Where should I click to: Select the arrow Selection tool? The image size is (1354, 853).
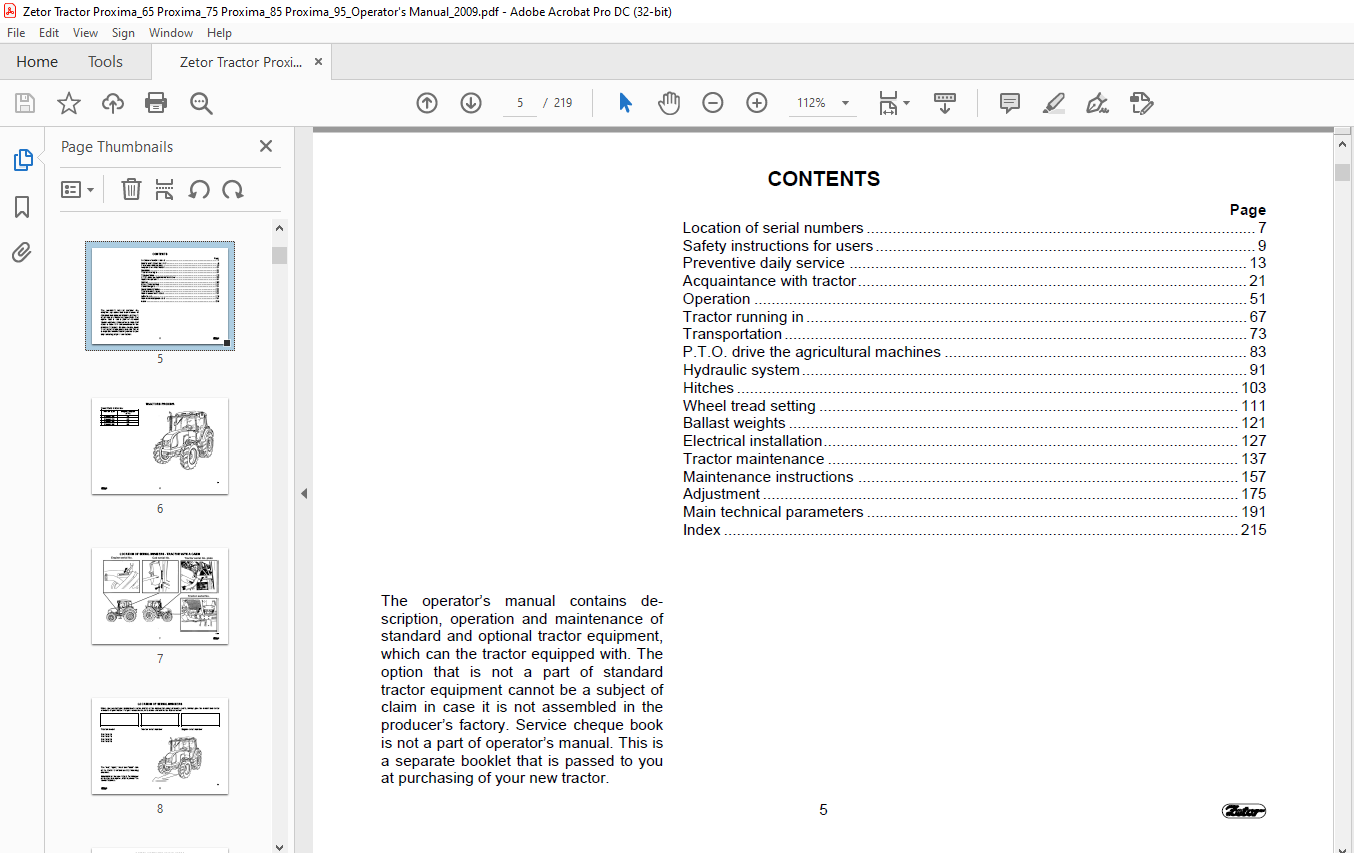point(625,103)
